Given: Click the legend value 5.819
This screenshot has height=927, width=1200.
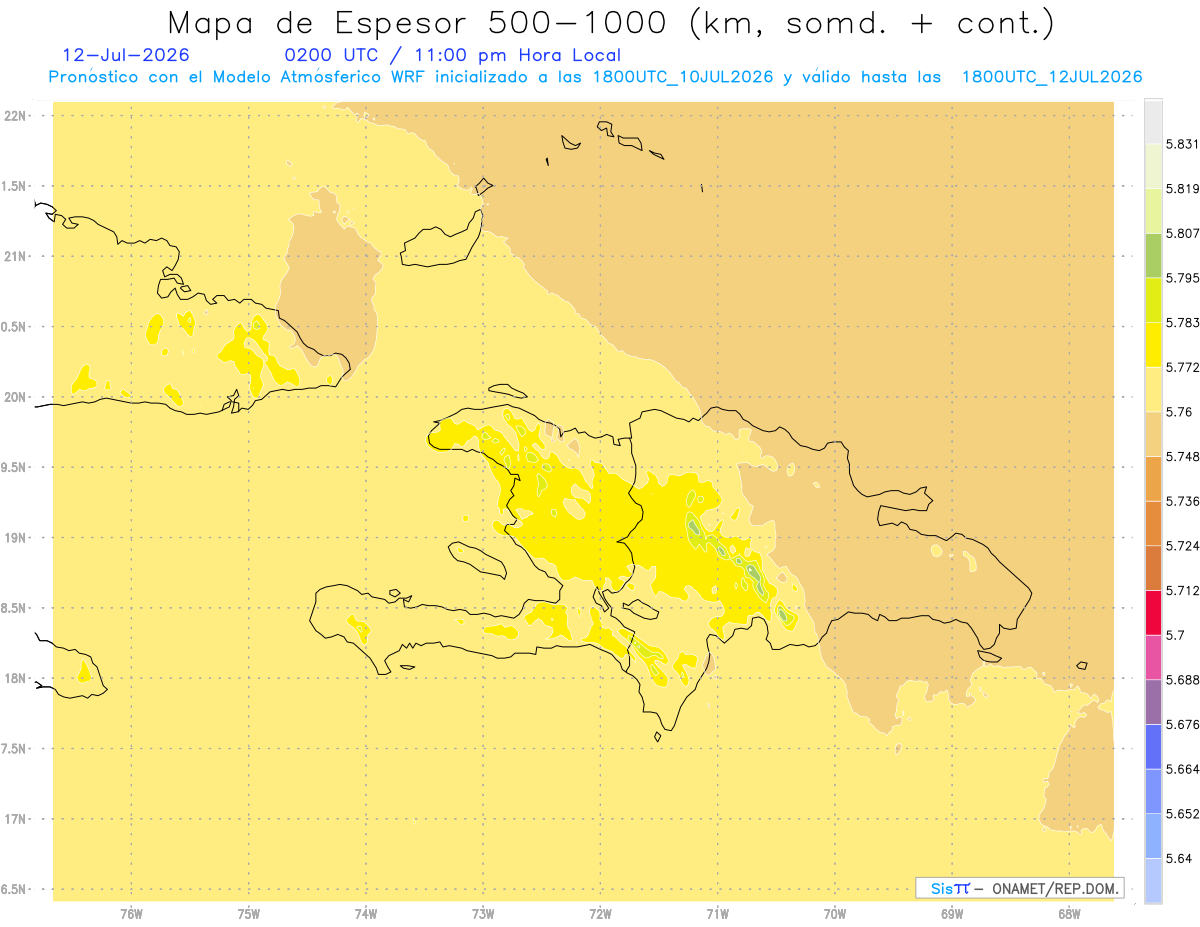Looking at the screenshot, I should (1183, 189).
